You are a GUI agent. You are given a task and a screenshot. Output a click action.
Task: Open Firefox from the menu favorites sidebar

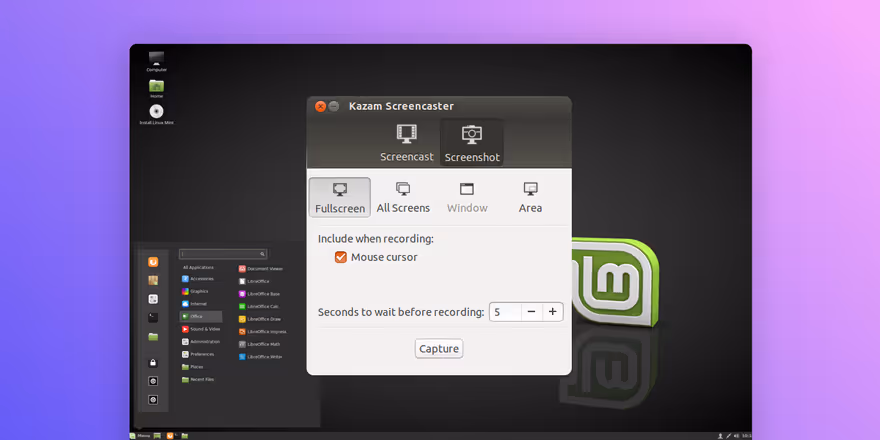coord(153,262)
